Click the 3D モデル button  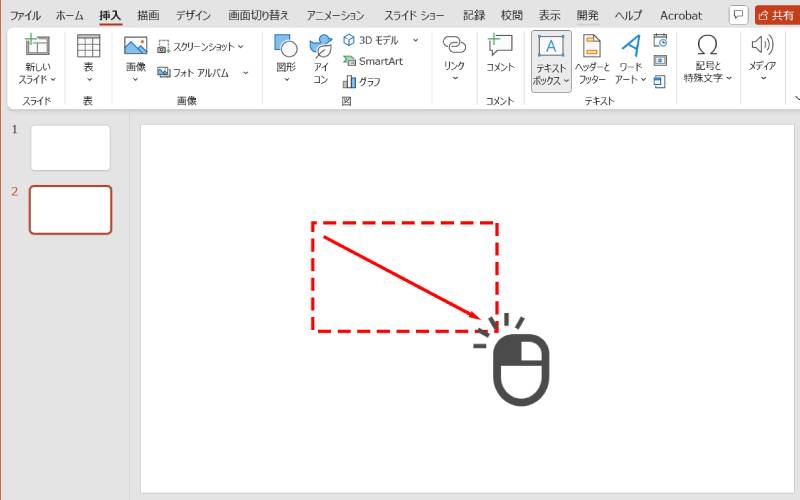pyautogui.click(x=371, y=40)
